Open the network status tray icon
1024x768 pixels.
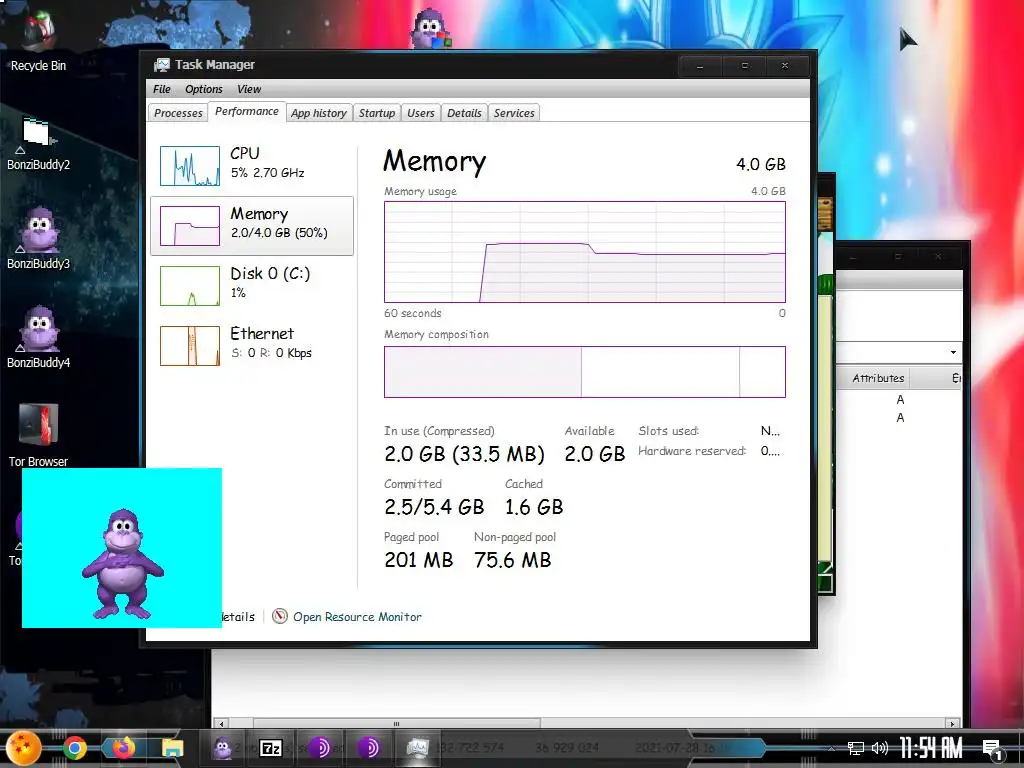(x=856, y=748)
